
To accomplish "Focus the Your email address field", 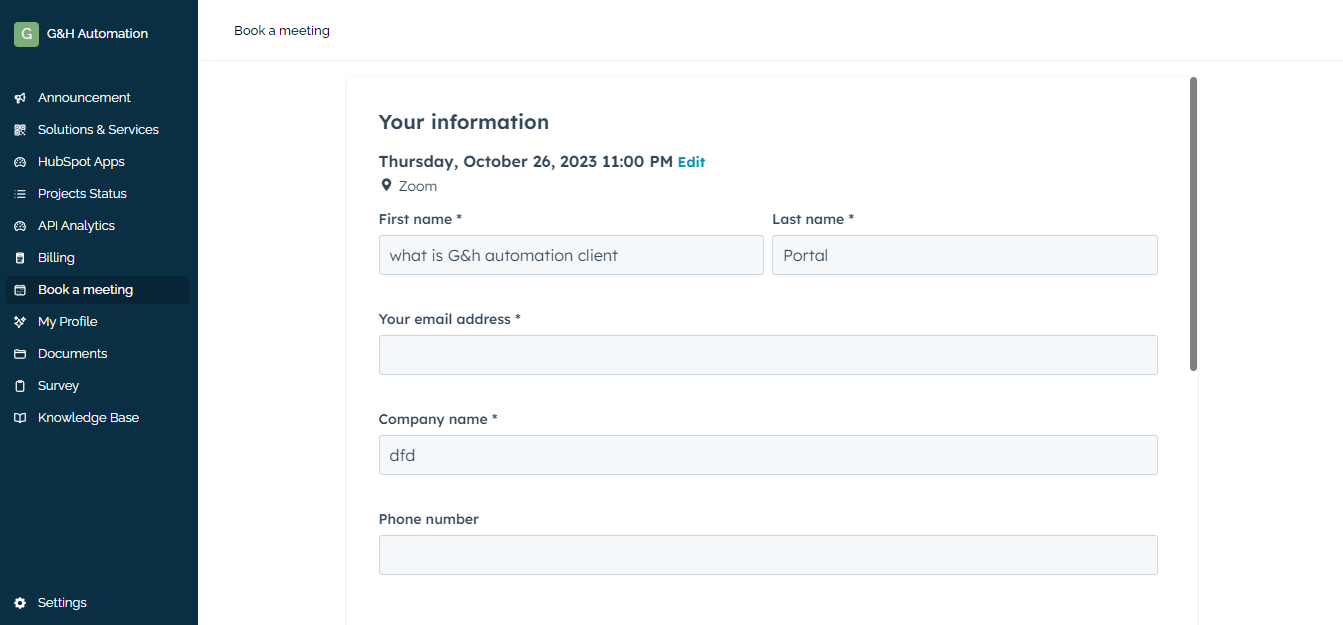I will (767, 355).
